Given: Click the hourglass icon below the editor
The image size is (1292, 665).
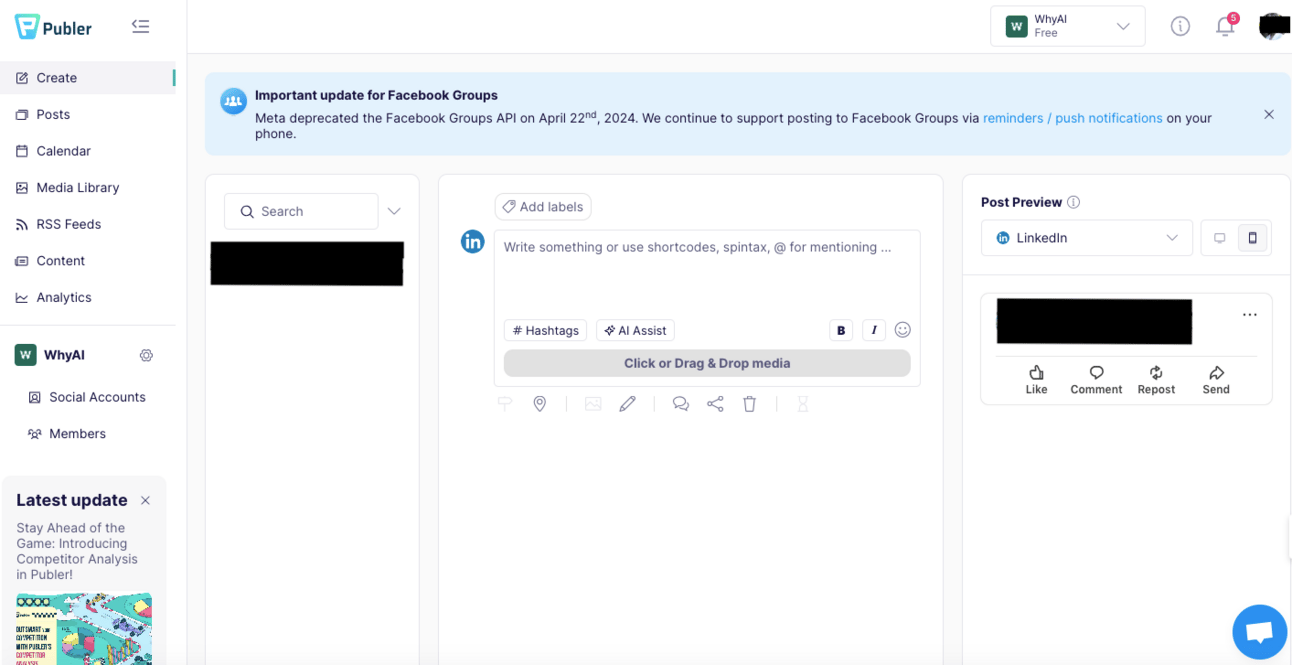Looking at the screenshot, I should click(803, 404).
